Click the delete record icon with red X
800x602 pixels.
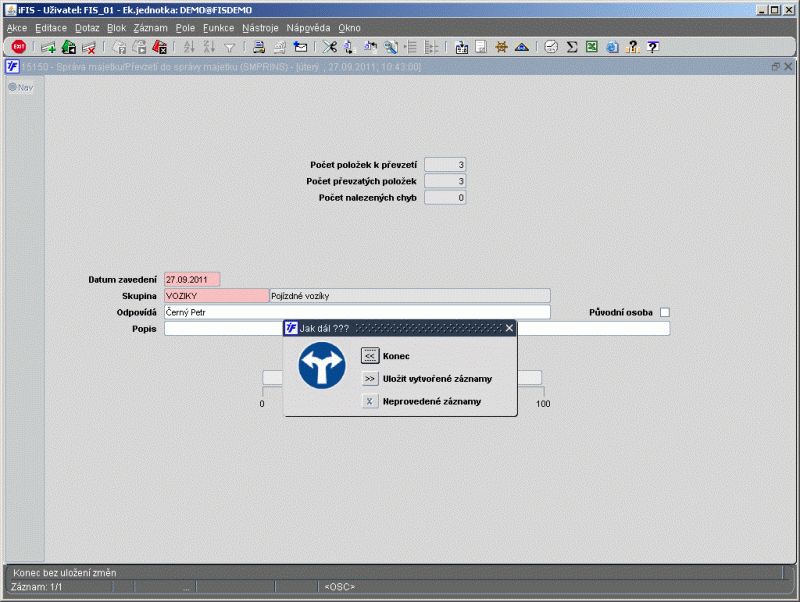(x=89, y=47)
